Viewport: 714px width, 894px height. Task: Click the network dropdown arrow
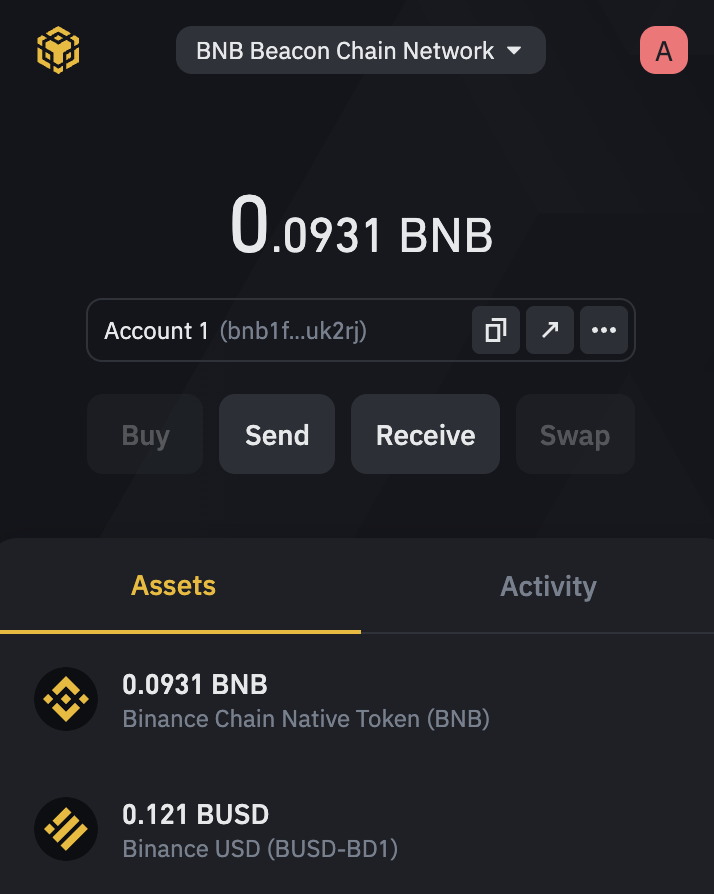point(514,50)
